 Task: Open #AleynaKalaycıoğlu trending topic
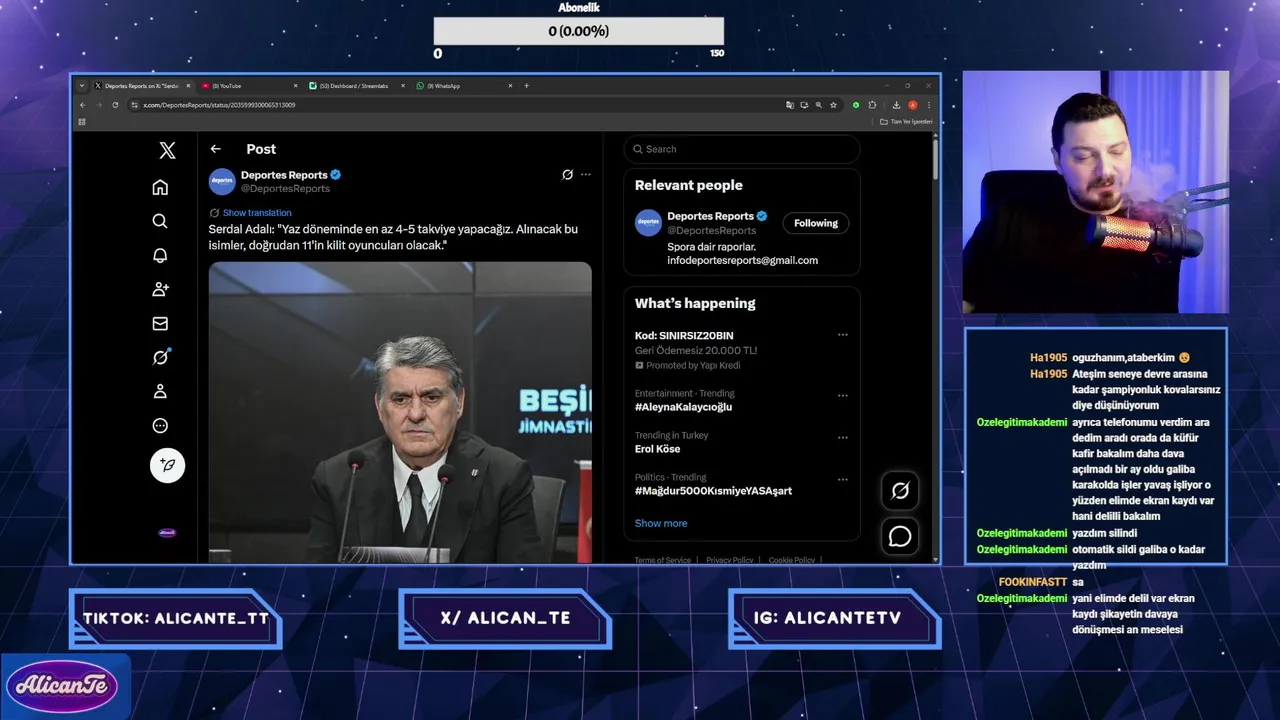pyautogui.click(x=683, y=407)
